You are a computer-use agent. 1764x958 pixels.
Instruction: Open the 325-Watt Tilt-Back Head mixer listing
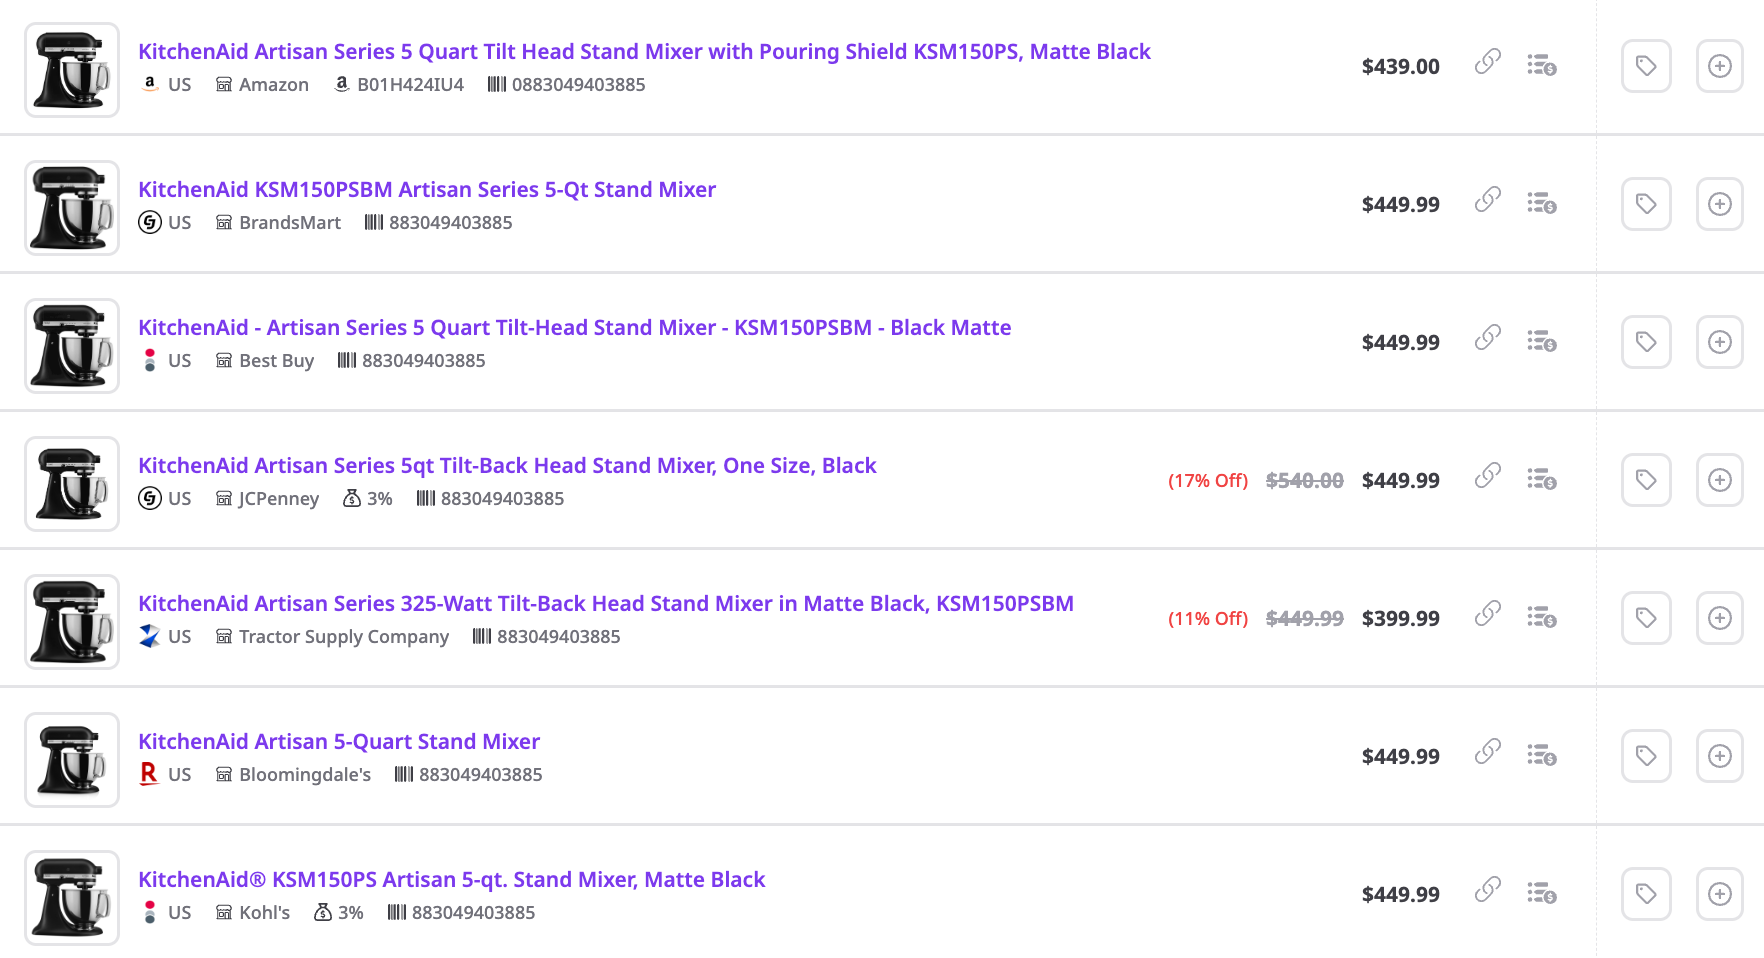coord(606,603)
